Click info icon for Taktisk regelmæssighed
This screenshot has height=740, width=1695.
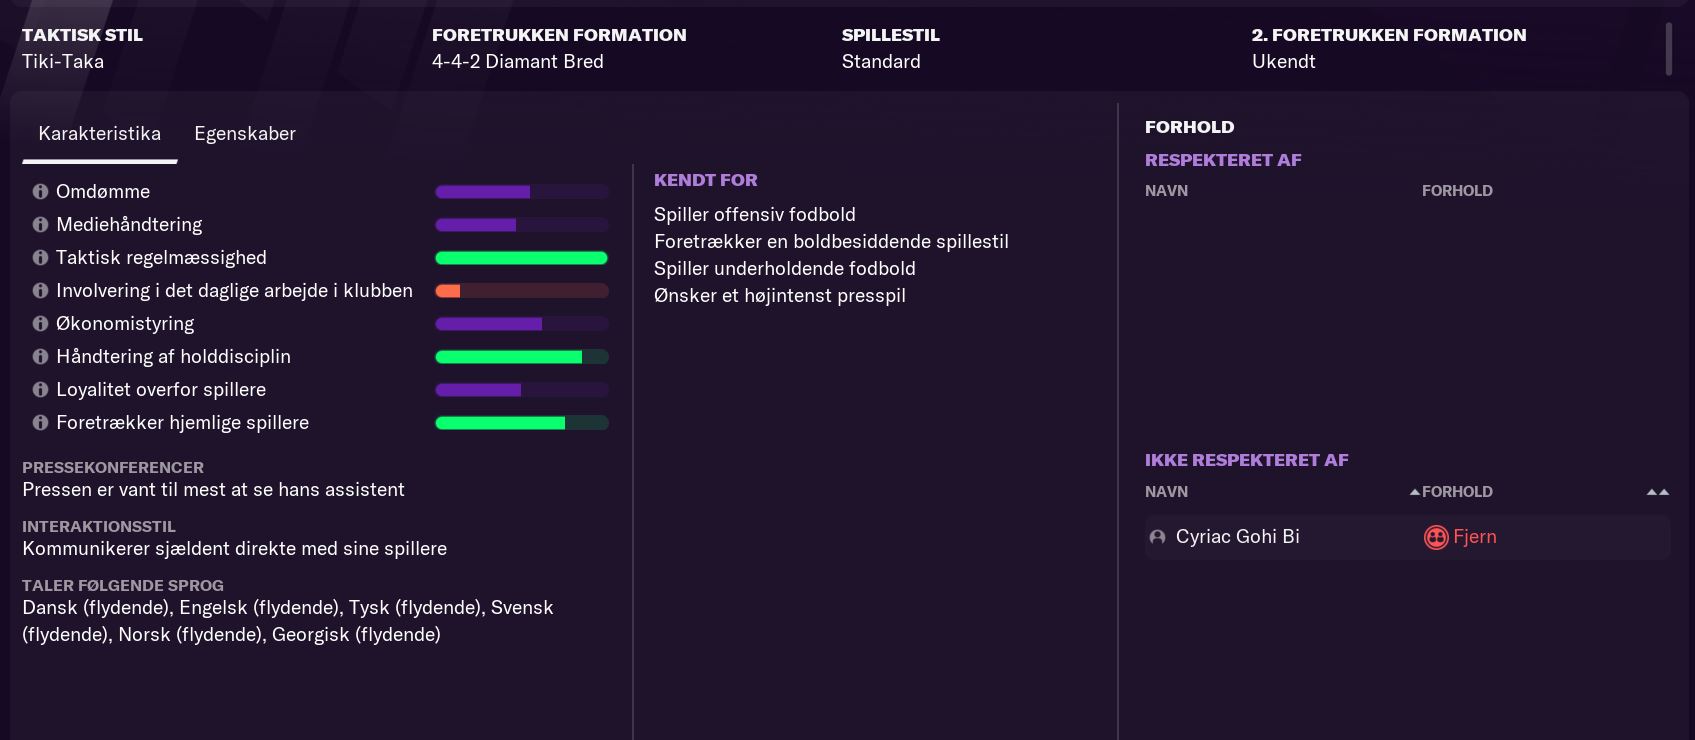(x=40, y=257)
